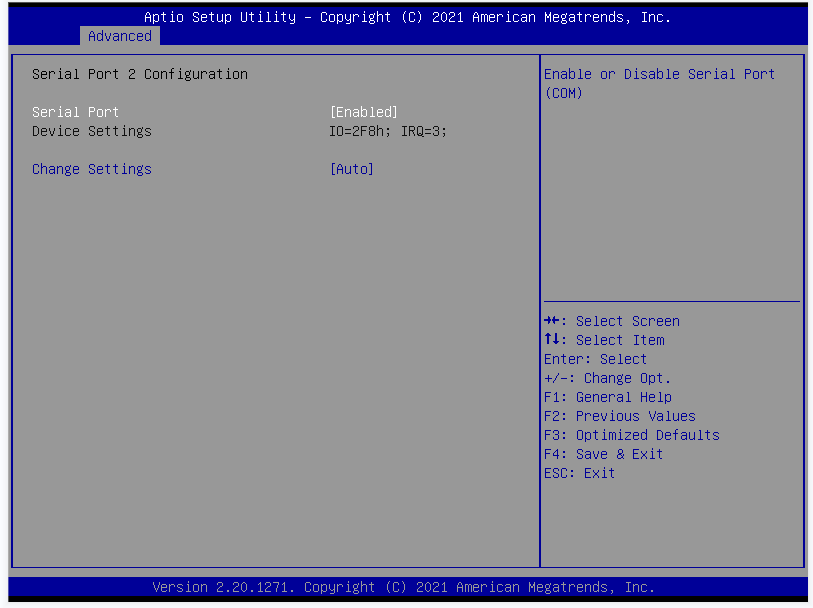Toggle the Serial Port [Enabled] value
This screenshot has width=813, height=608.
click(x=364, y=112)
